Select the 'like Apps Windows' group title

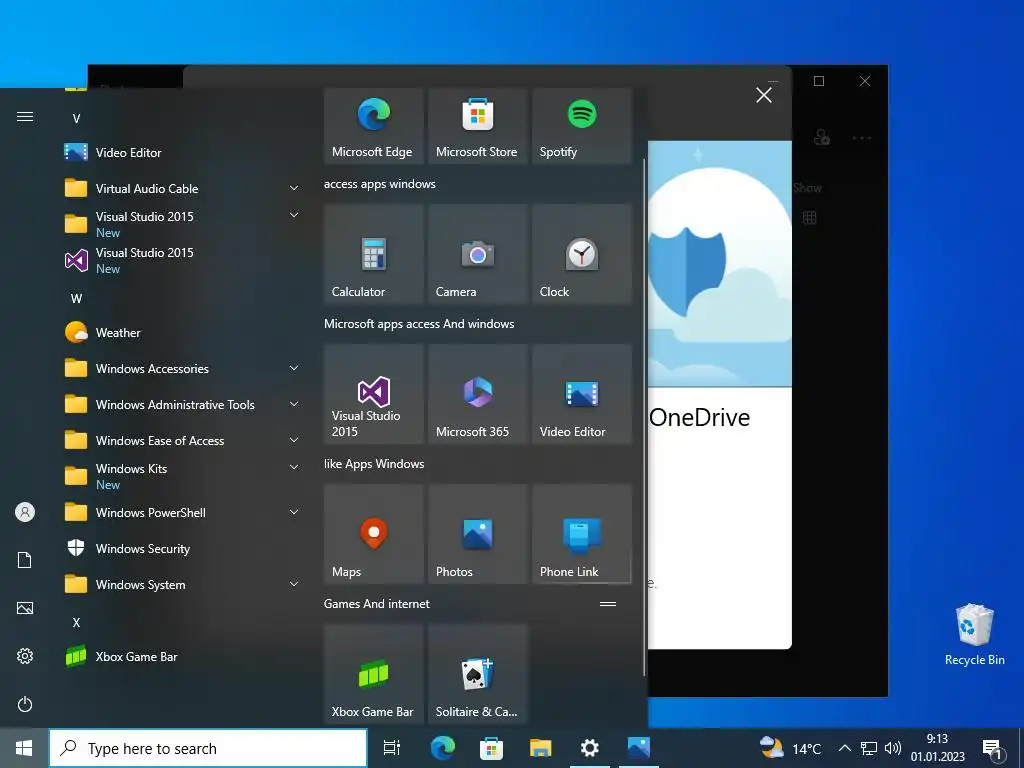pyautogui.click(x=374, y=464)
